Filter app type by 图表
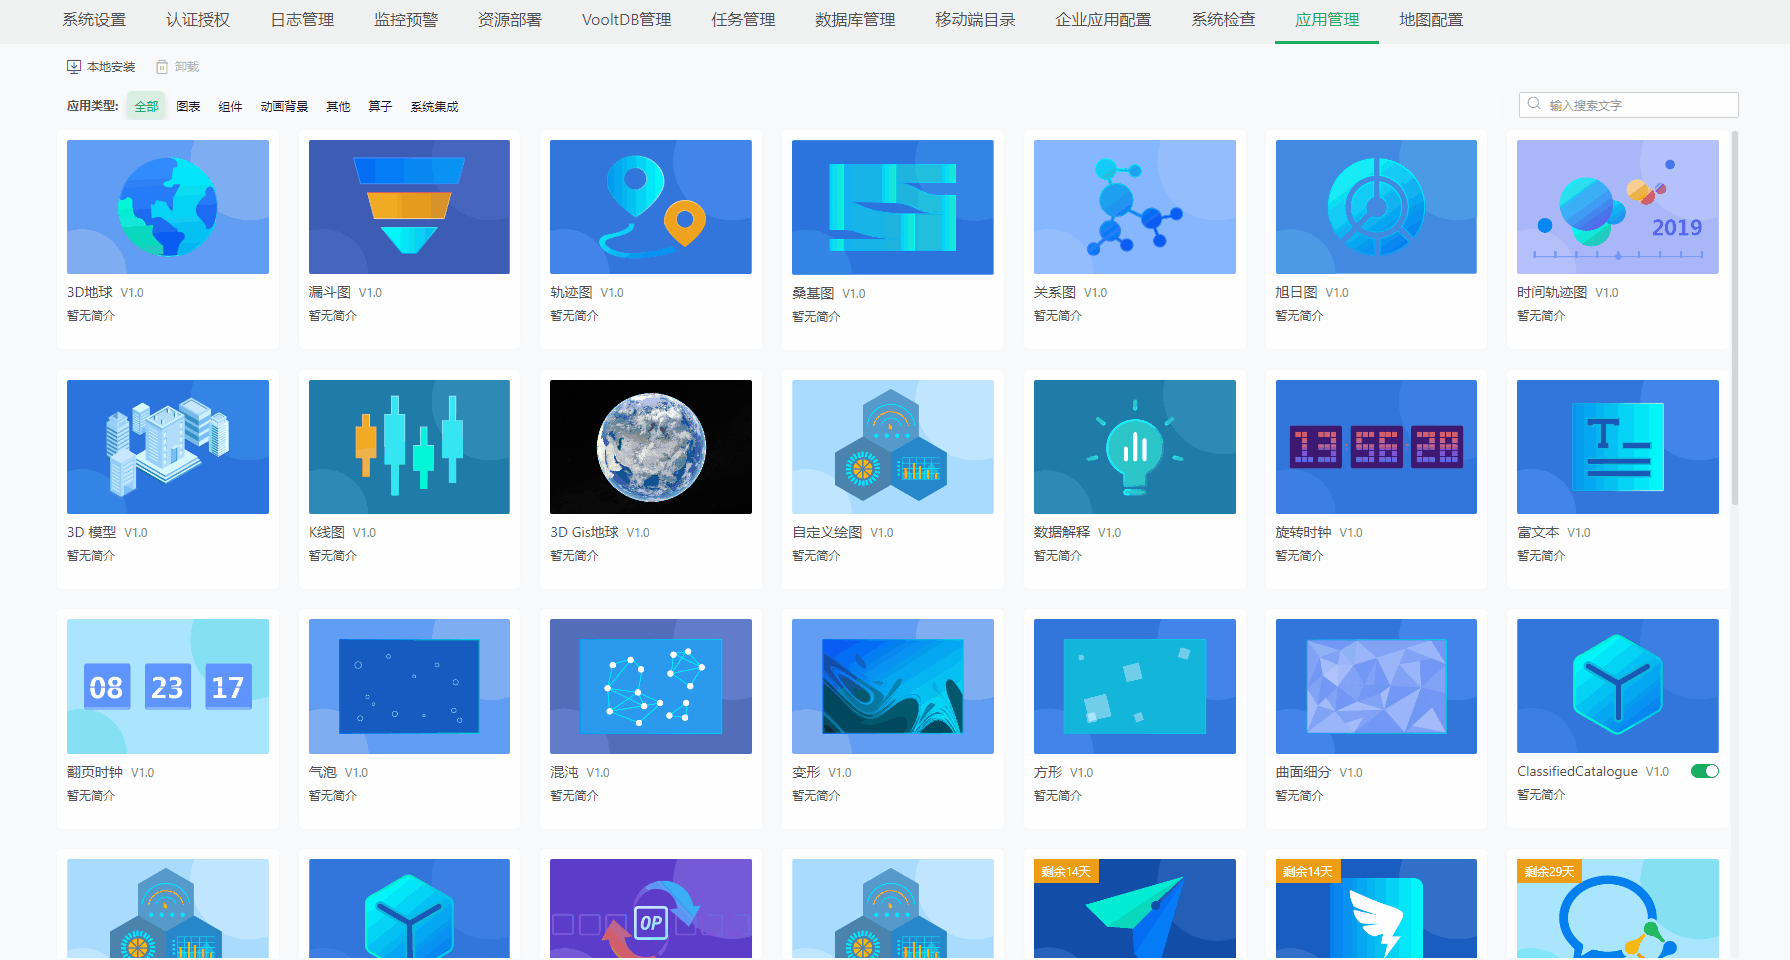Viewport: 1790px width, 960px height. click(x=188, y=106)
